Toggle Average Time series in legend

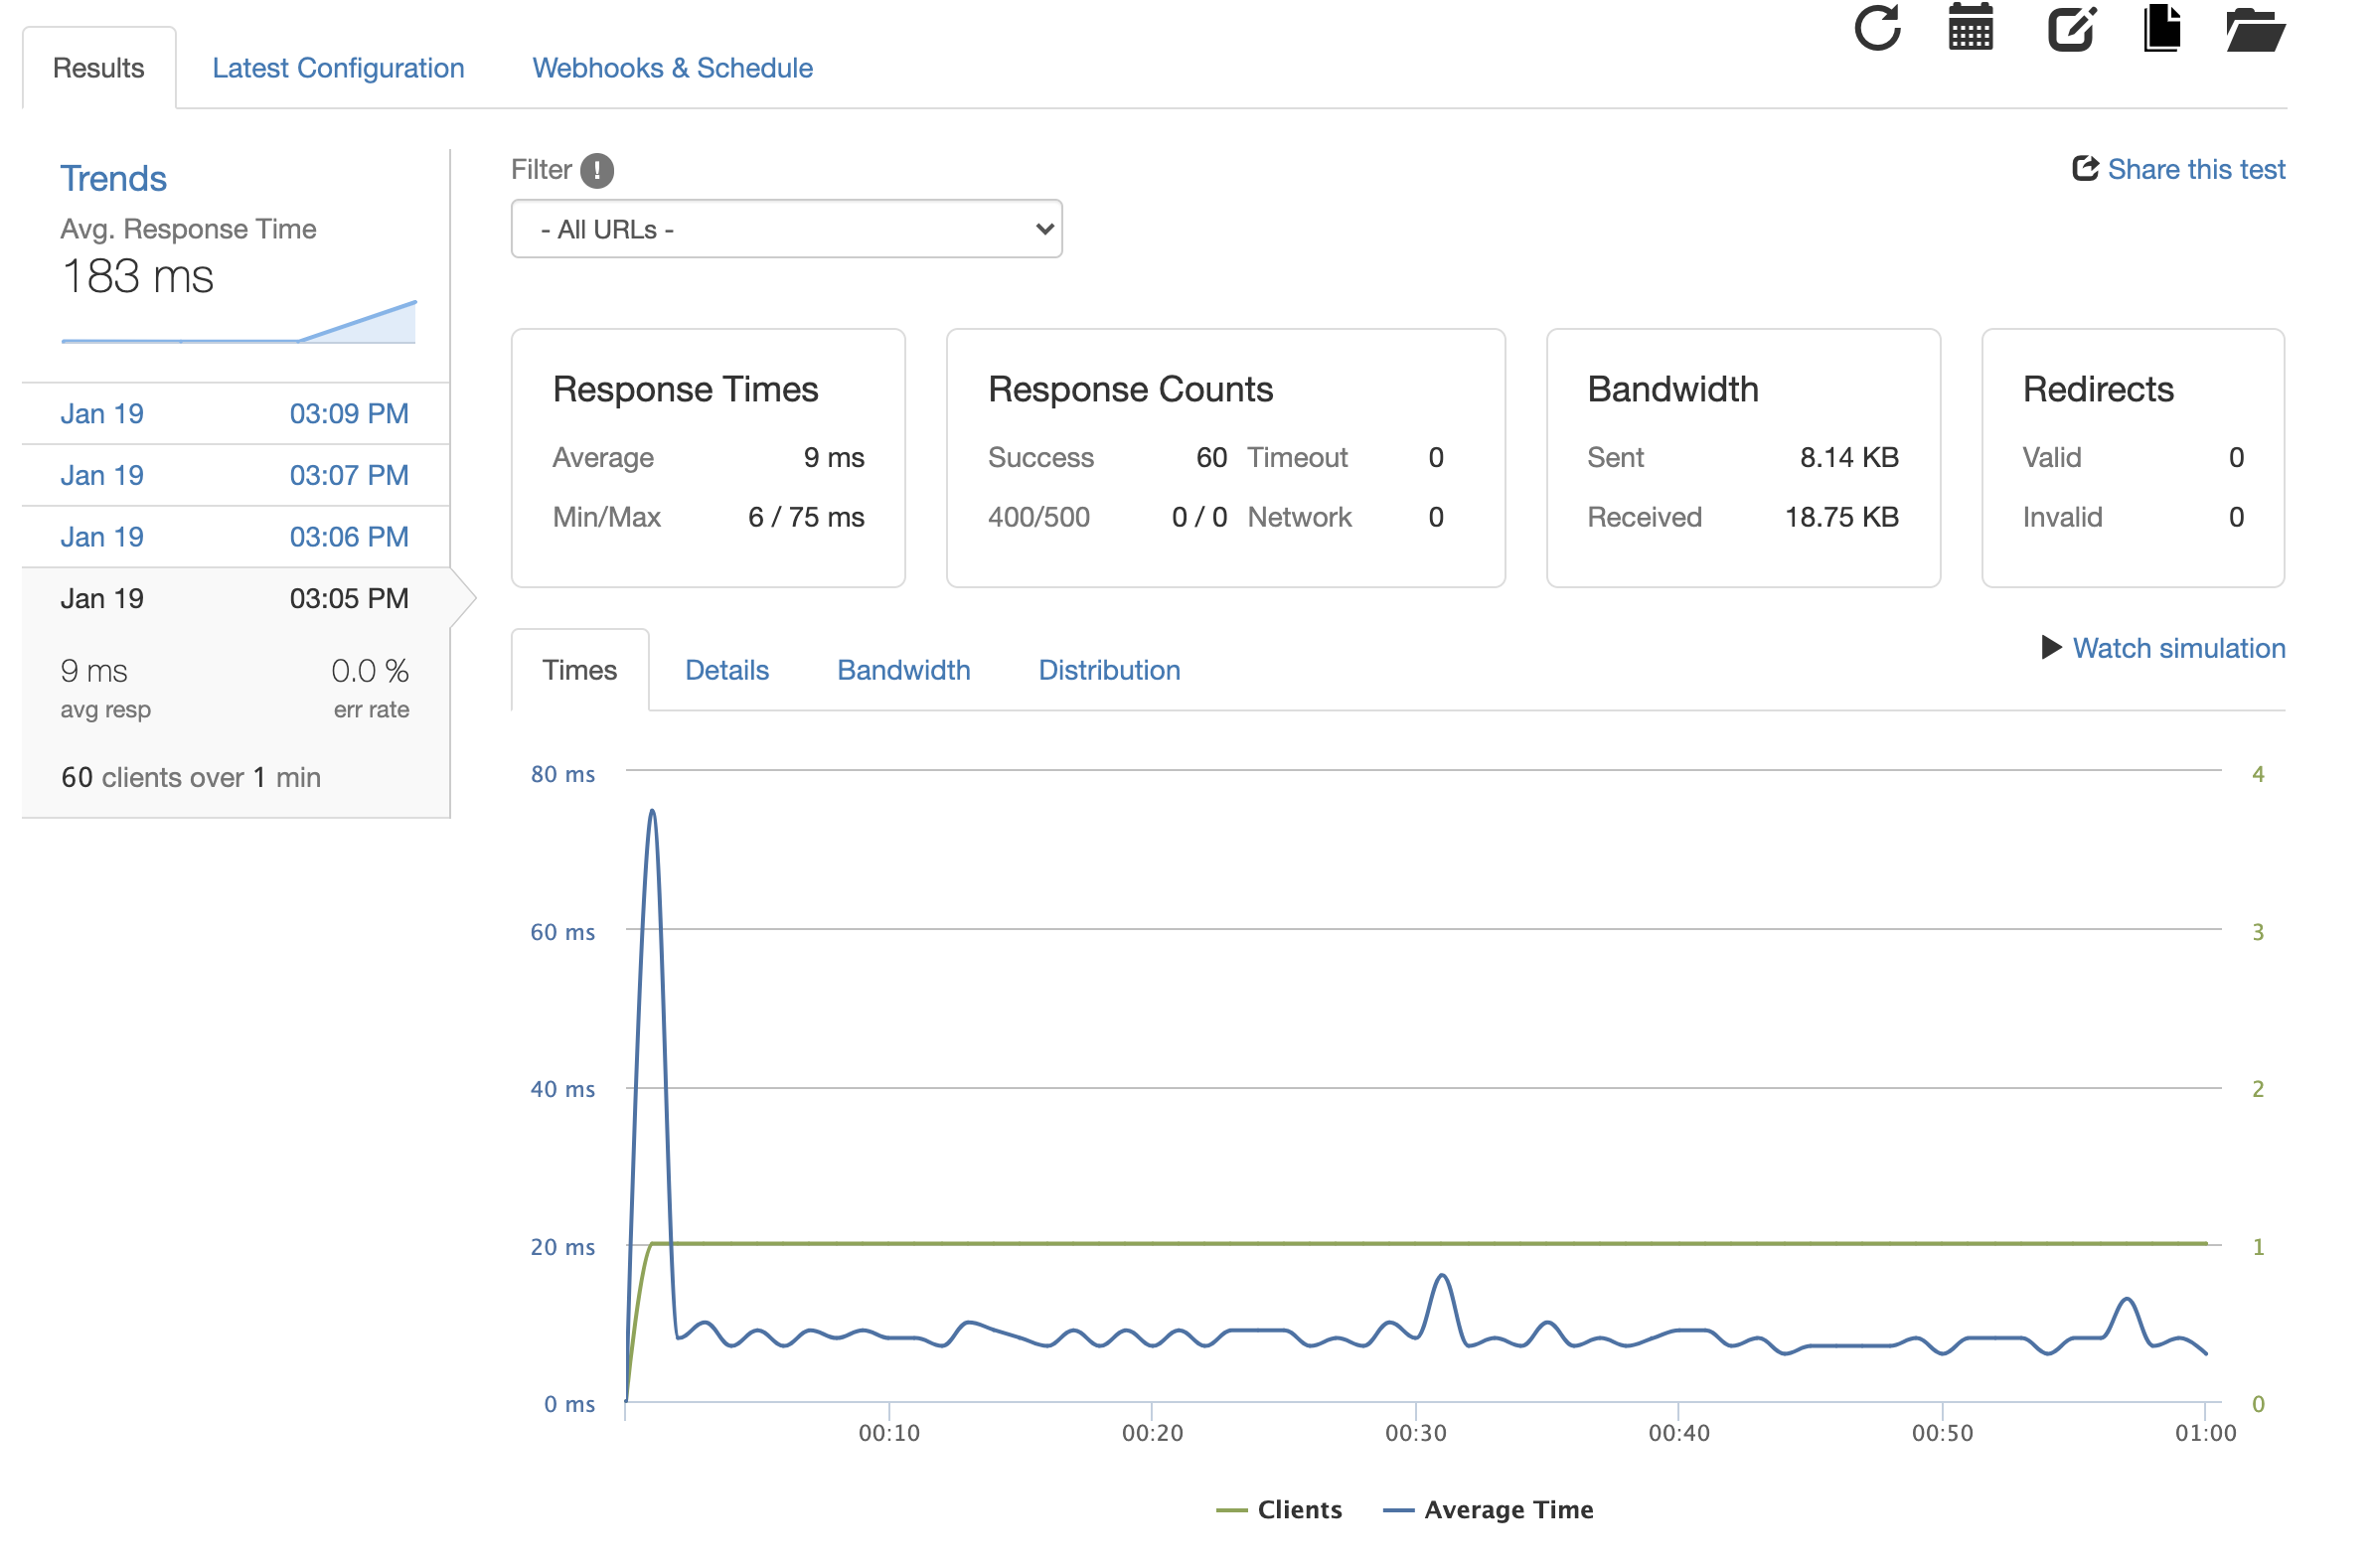1488,1509
